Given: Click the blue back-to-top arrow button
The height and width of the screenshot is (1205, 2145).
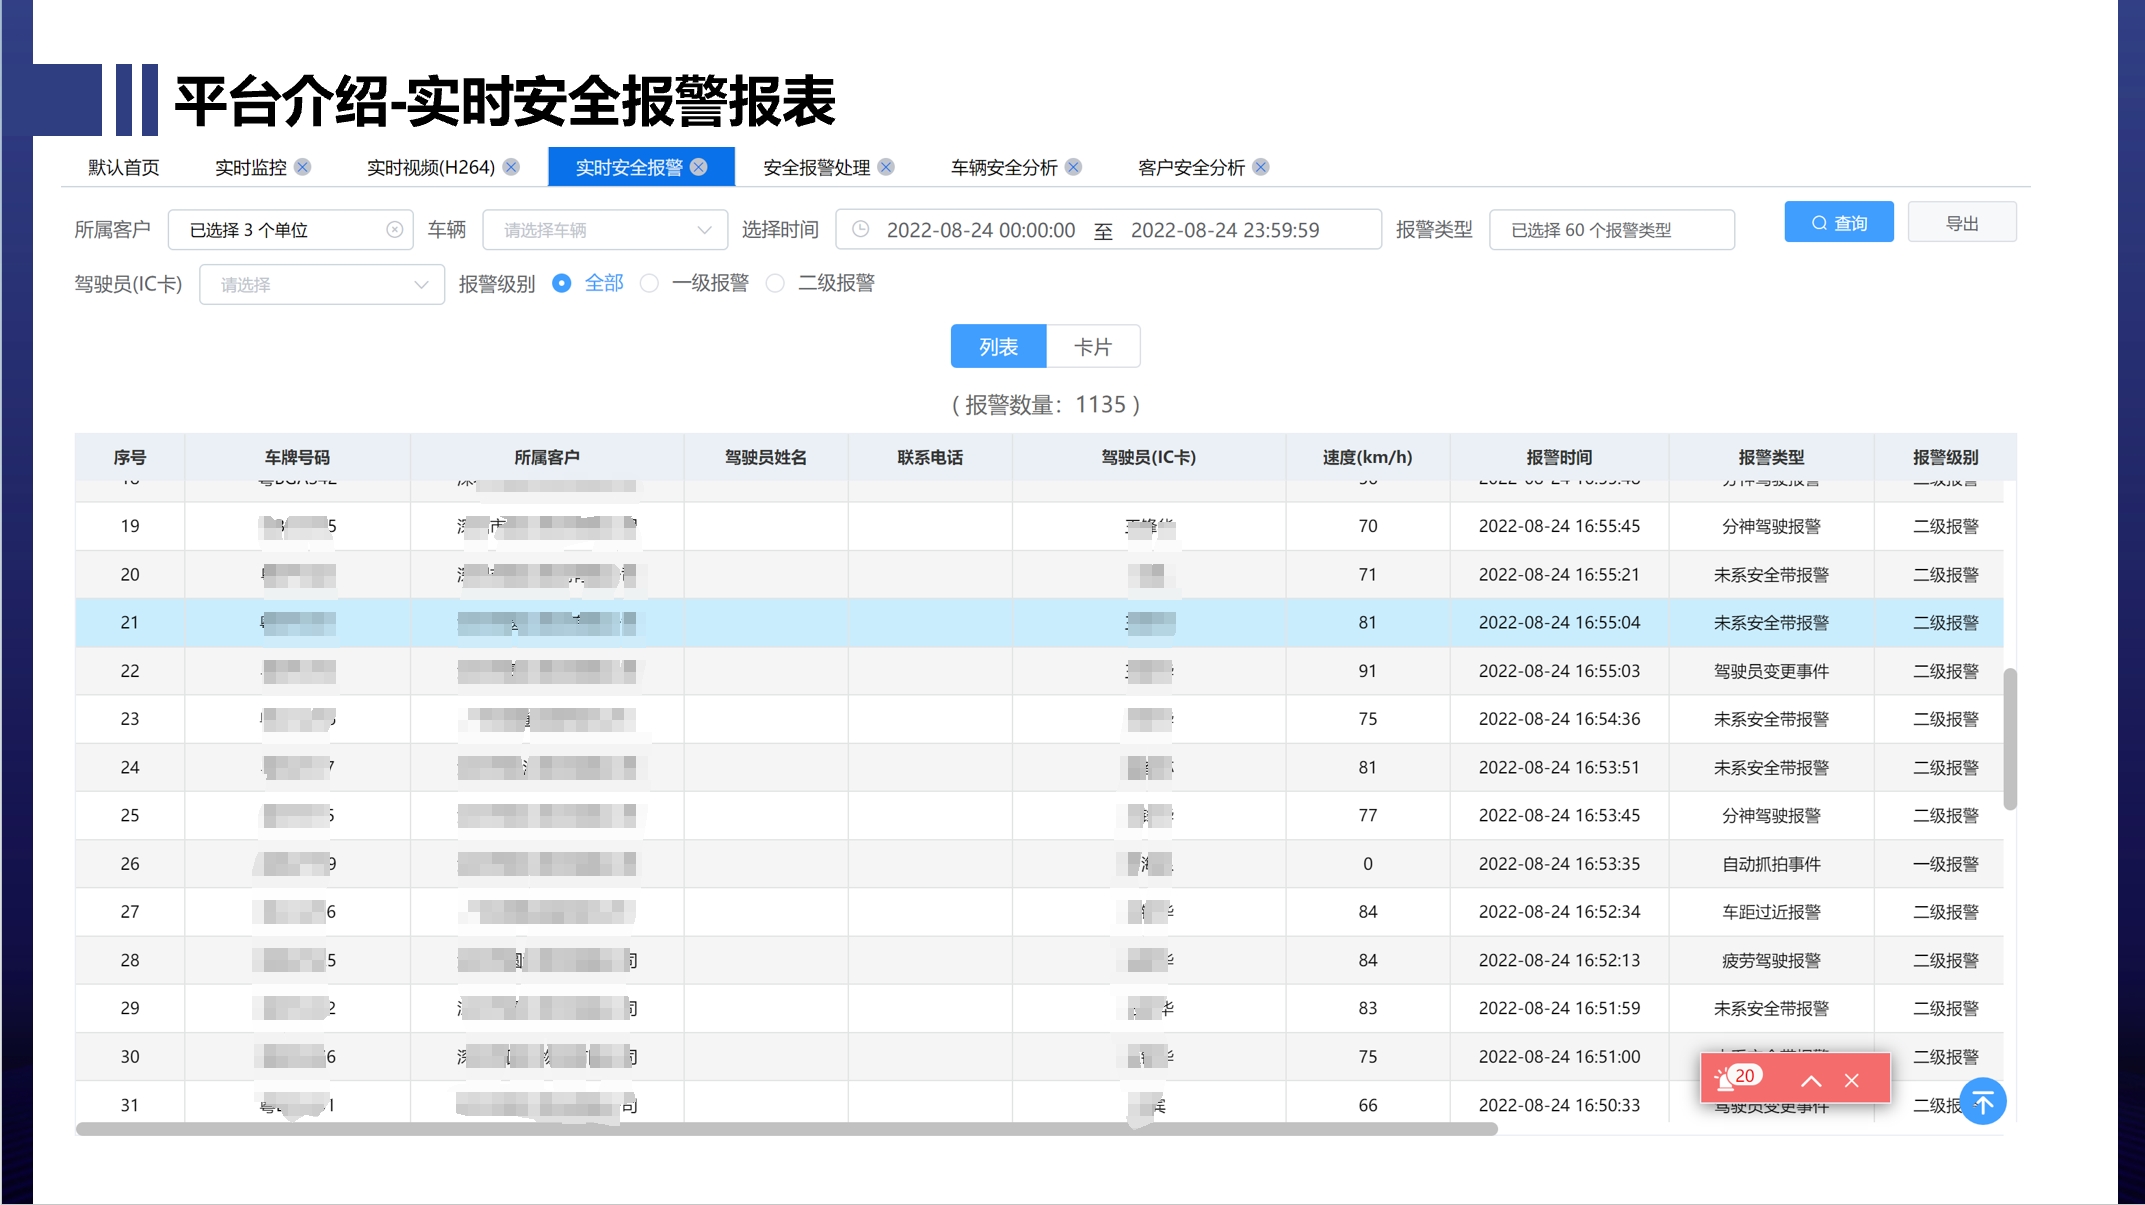Looking at the screenshot, I should coord(1983,1101).
